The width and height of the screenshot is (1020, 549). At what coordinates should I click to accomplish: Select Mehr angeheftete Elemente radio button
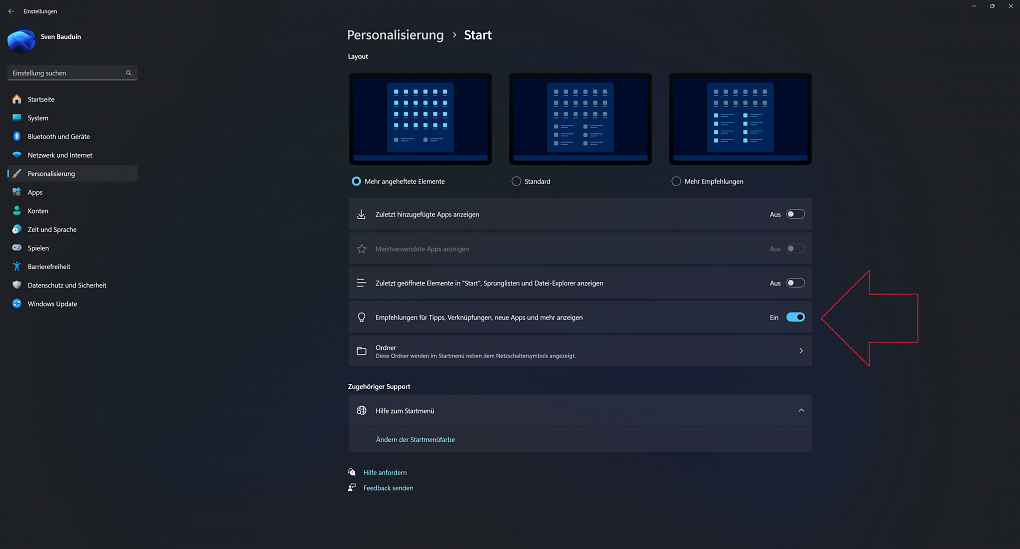point(356,181)
